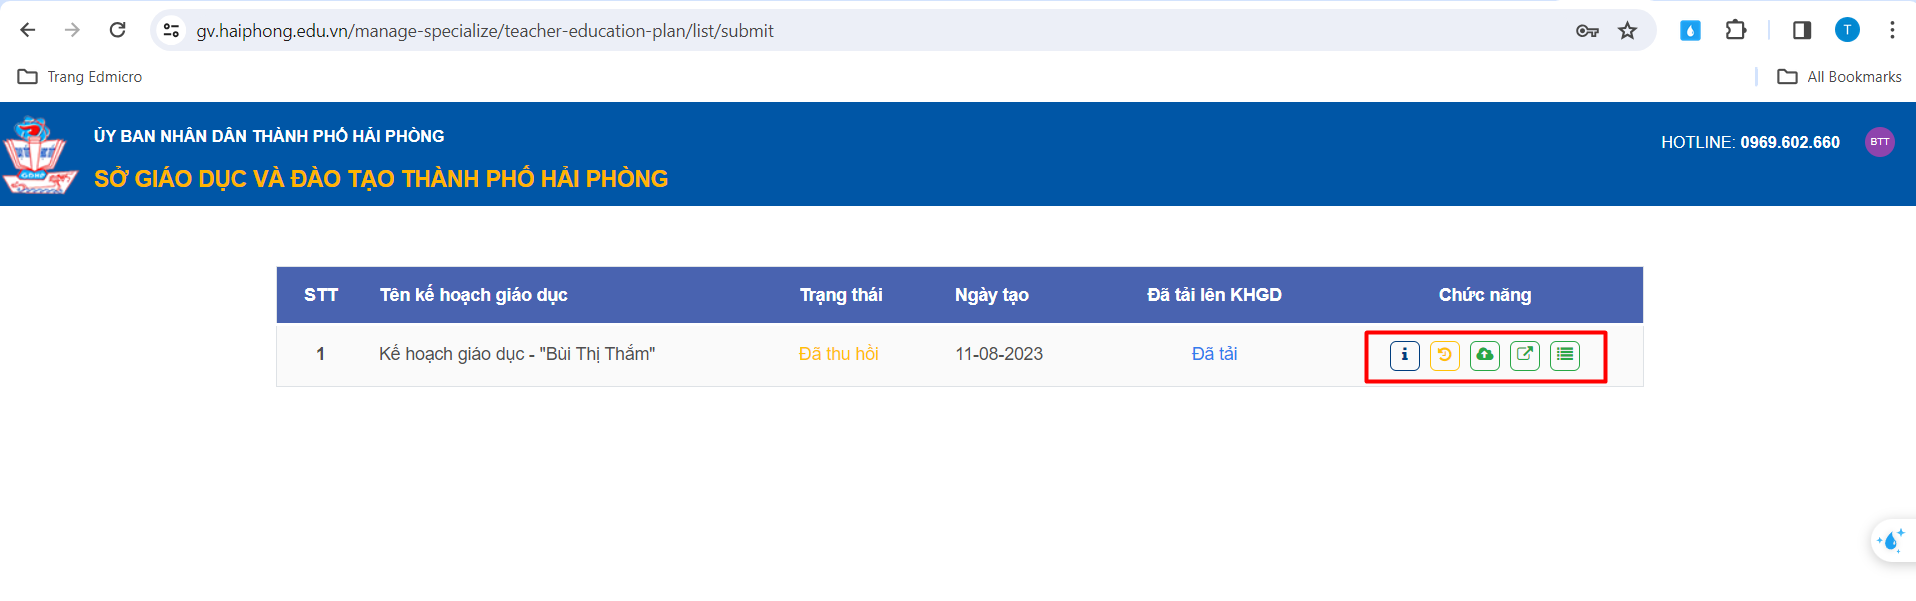Screen dimensions: 1916x601
Task: Open the Chrome extensions puzzle menu
Action: [1736, 30]
